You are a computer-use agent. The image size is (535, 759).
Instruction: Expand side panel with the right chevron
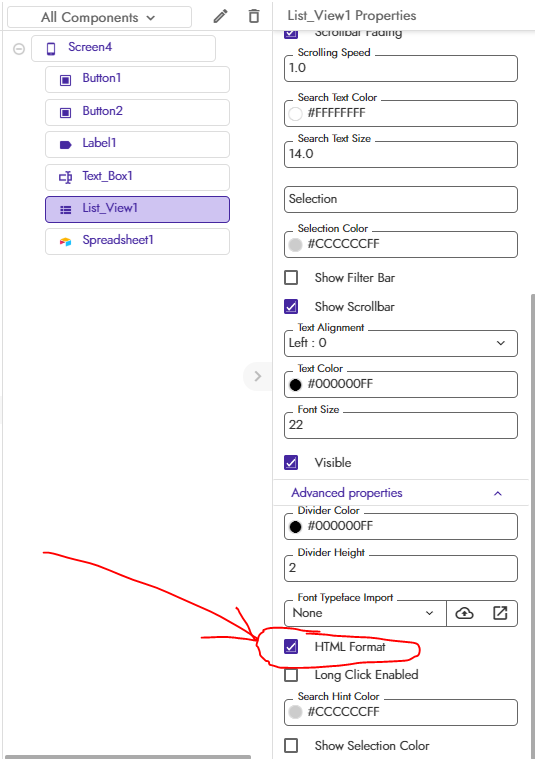(258, 376)
